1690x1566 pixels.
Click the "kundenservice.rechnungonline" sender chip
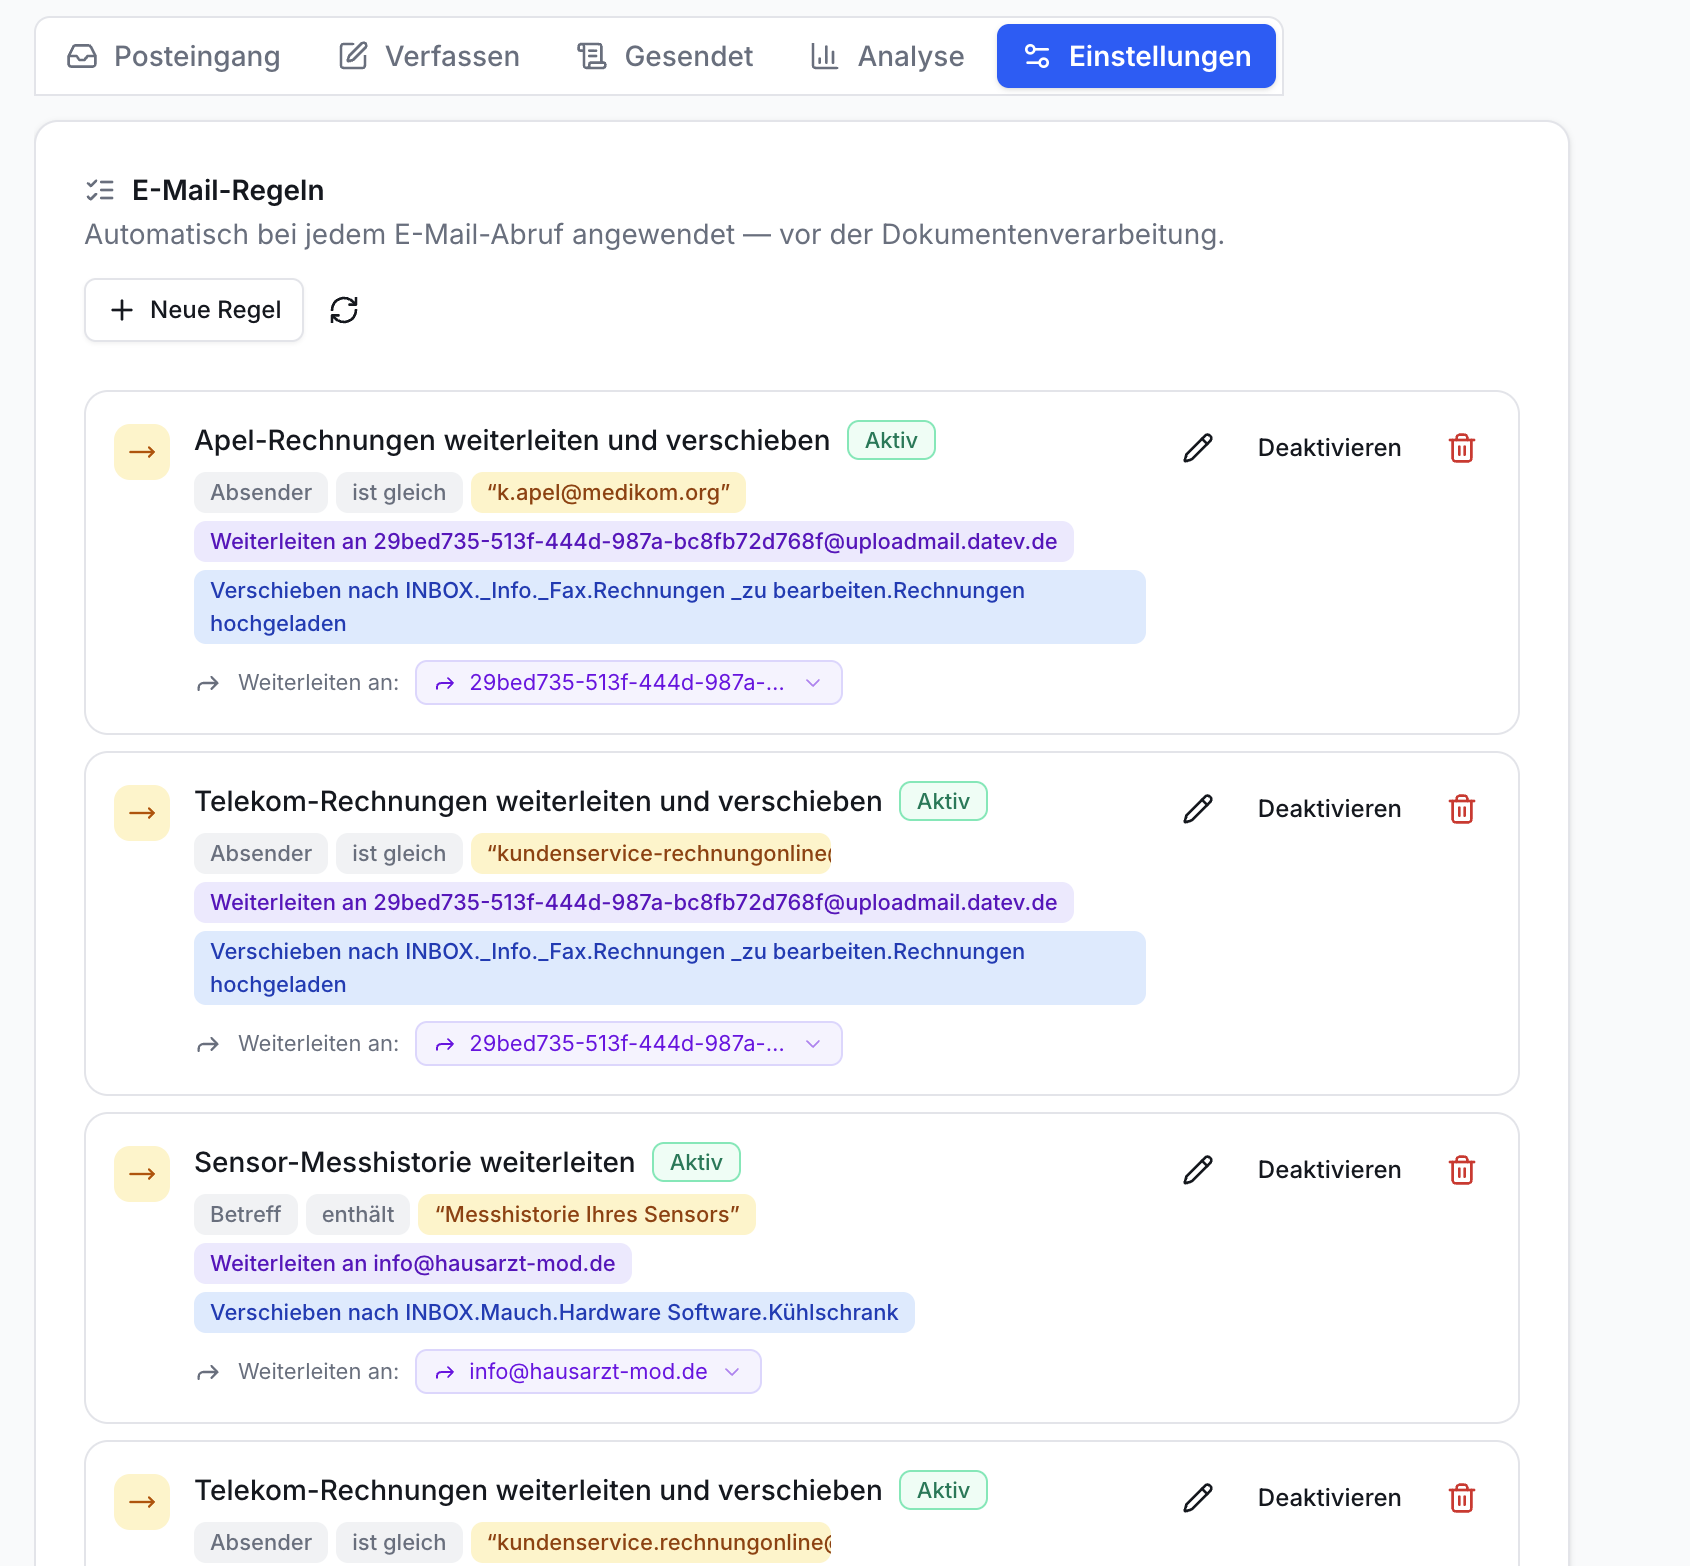pyautogui.click(x=652, y=1542)
